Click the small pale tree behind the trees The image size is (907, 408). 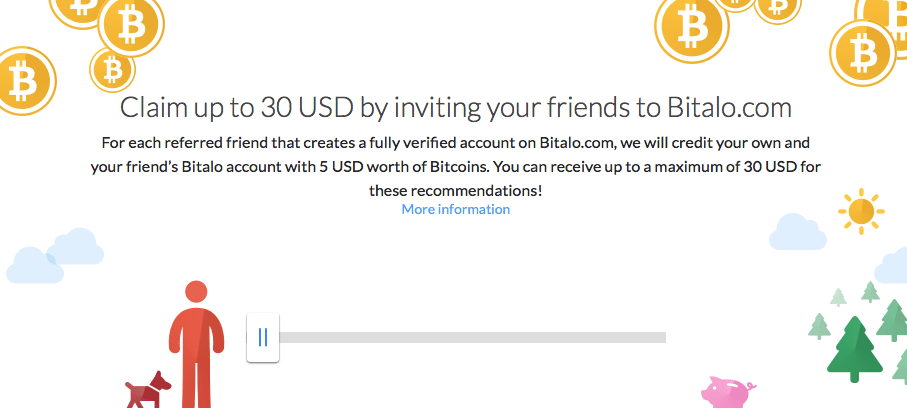pos(839,297)
